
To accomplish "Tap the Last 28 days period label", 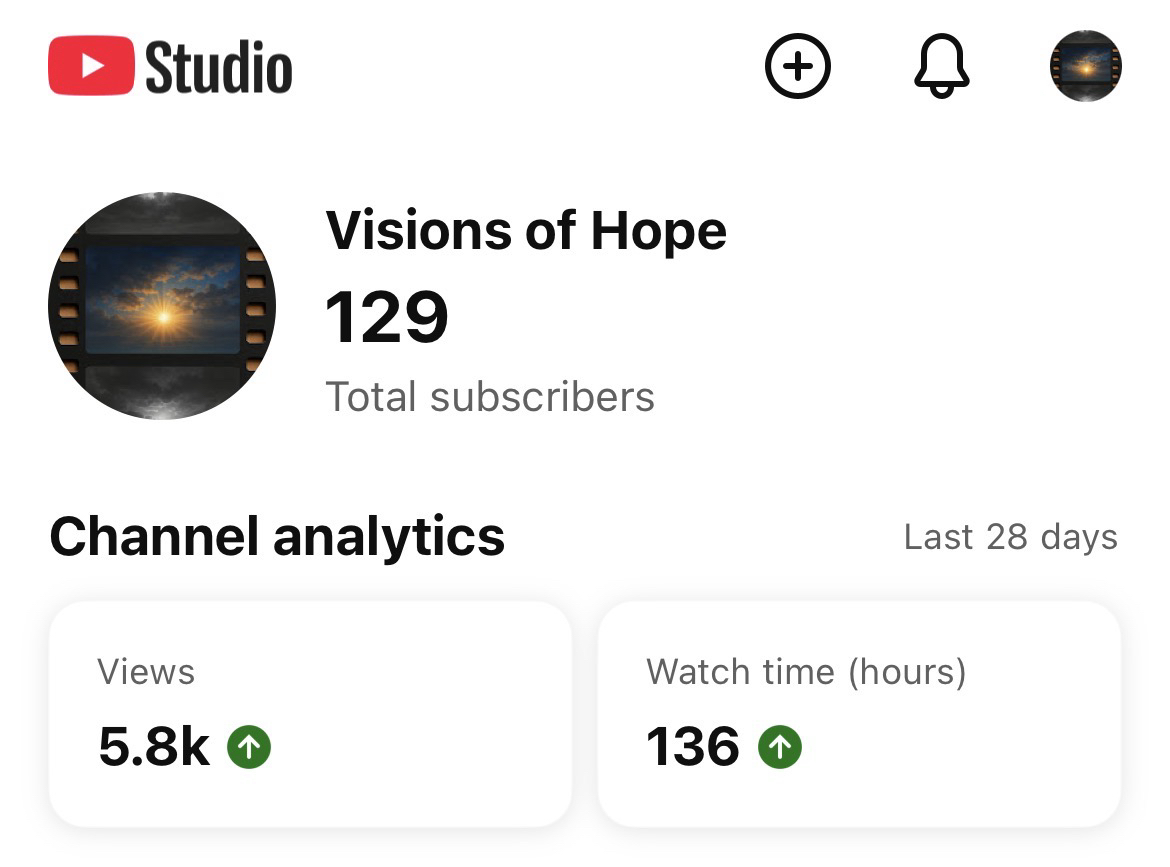I will click(1010, 537).
